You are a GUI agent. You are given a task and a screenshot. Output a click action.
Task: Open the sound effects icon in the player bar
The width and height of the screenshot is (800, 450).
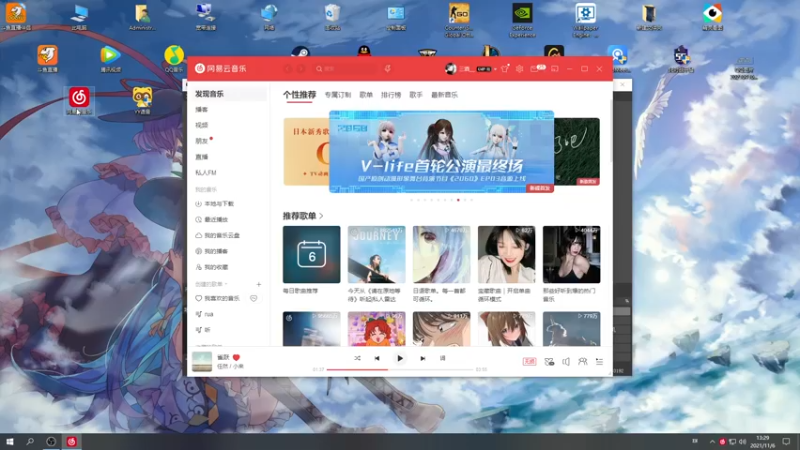[x=549, y=362]
